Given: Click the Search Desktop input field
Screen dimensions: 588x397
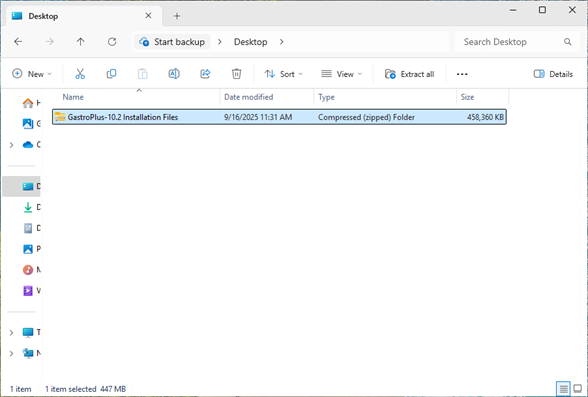Looking at the screenshot, I should pos(517,42).
